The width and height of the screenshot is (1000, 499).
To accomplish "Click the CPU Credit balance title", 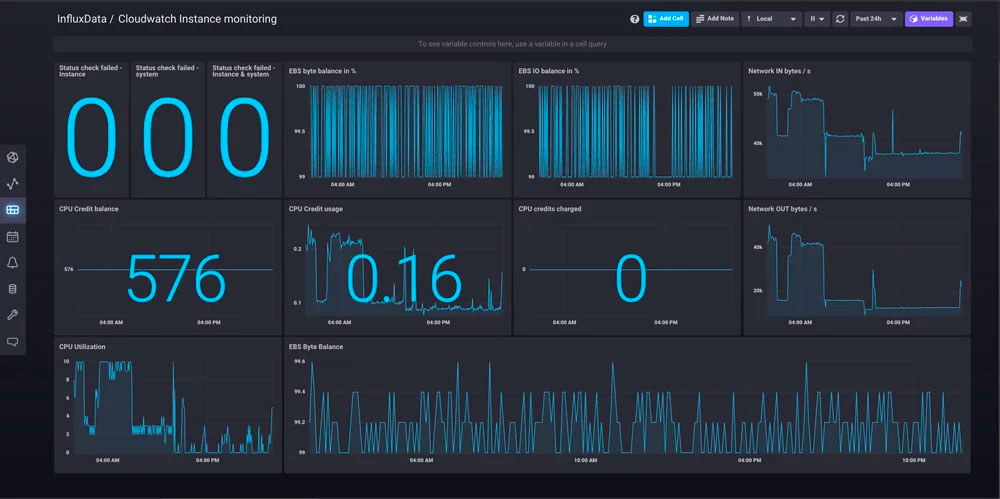I will [89, 209].
